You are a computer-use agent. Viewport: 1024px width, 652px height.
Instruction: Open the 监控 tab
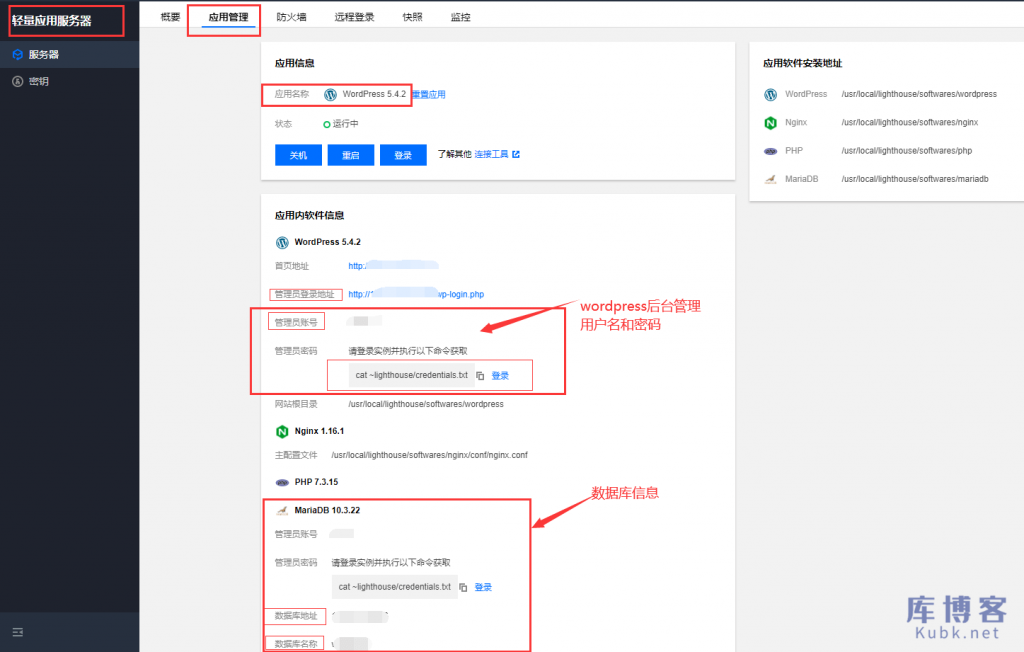click(460, 17)
